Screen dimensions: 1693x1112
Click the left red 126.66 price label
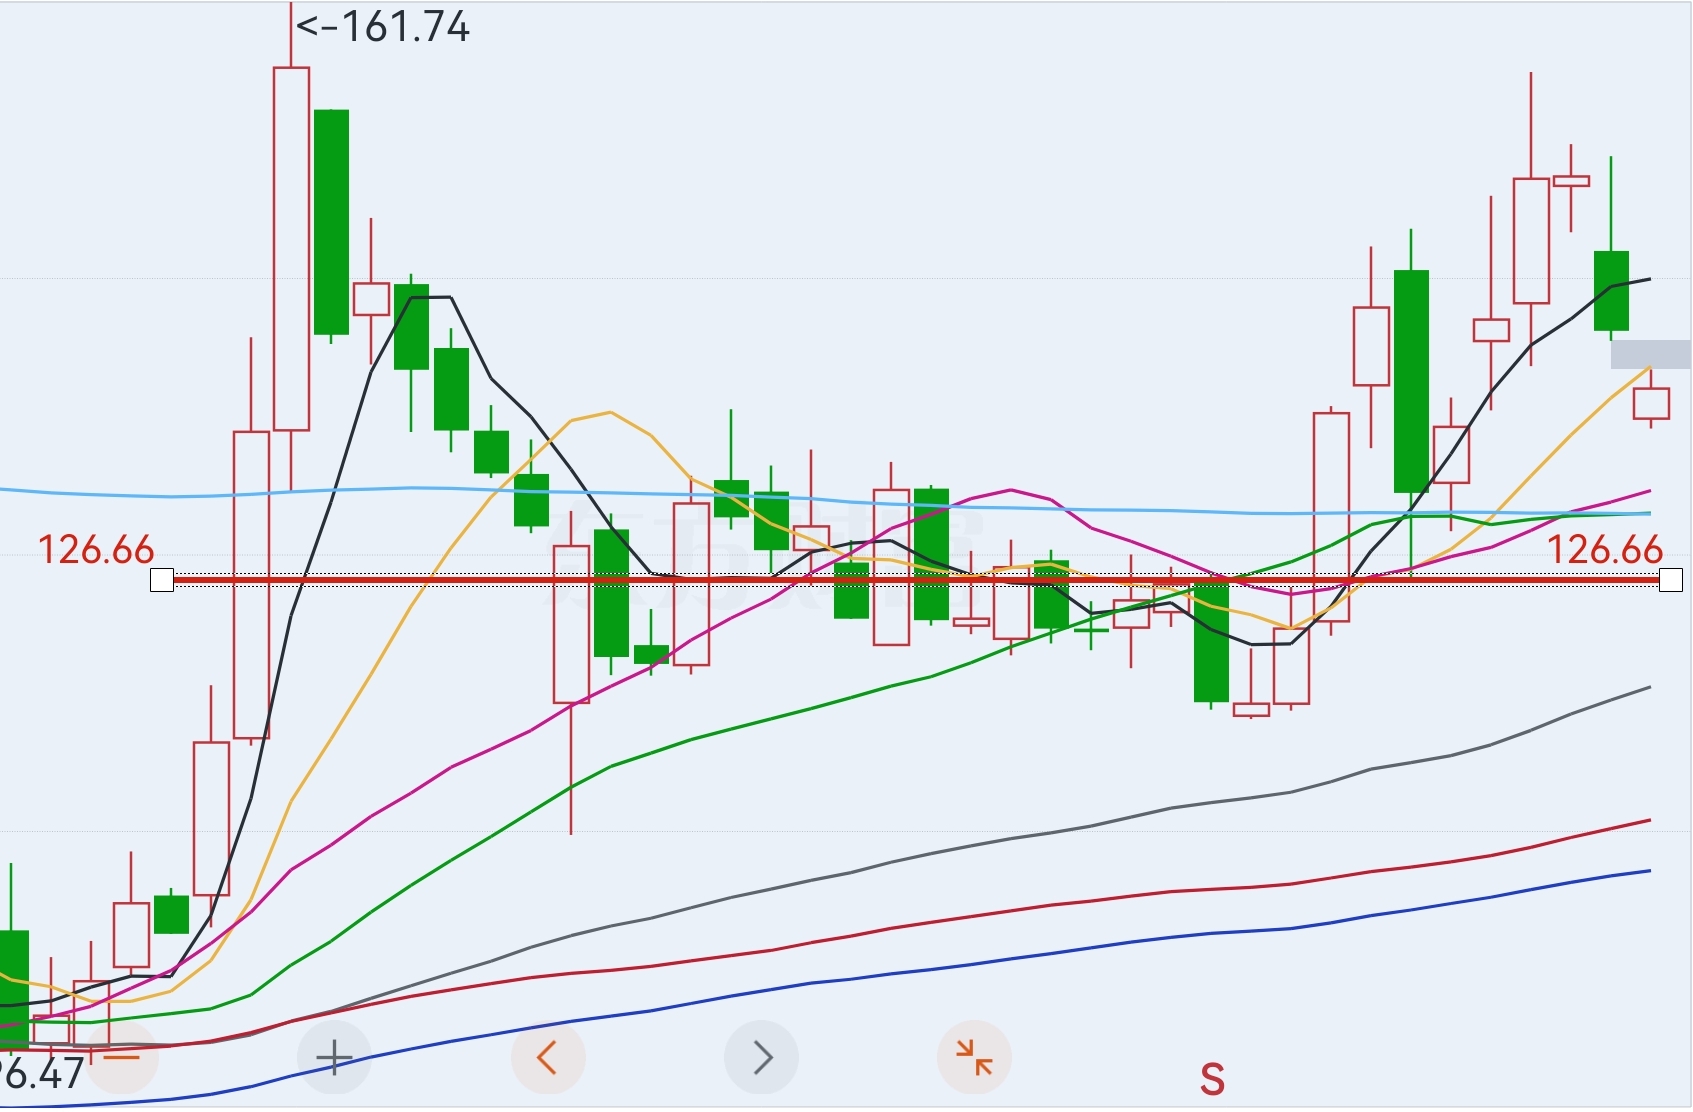[x=96, y=550]
